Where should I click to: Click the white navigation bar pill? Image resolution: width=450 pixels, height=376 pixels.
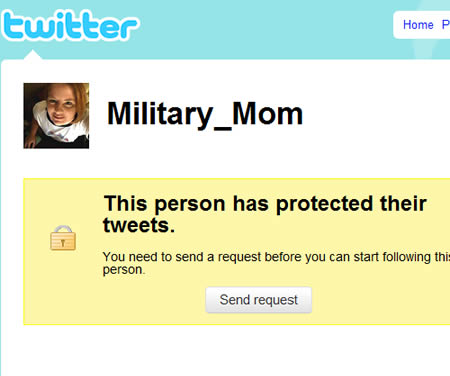(x=422, y=25)
